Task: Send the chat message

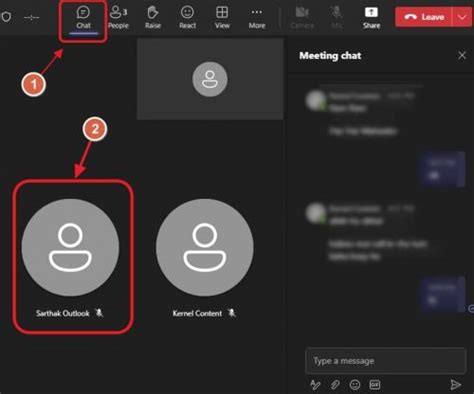Action: click(455, 385)
